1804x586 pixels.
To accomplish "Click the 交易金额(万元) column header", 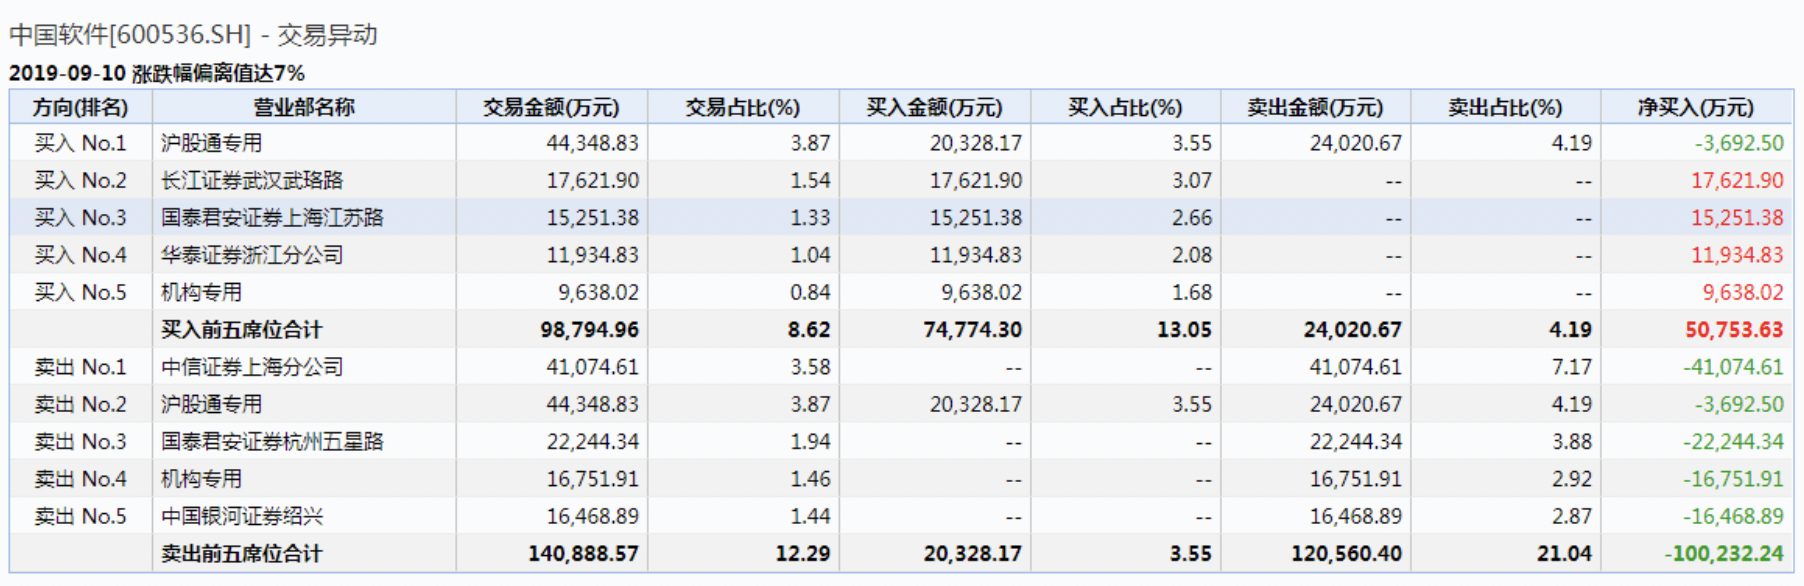I will pos(551,107).
